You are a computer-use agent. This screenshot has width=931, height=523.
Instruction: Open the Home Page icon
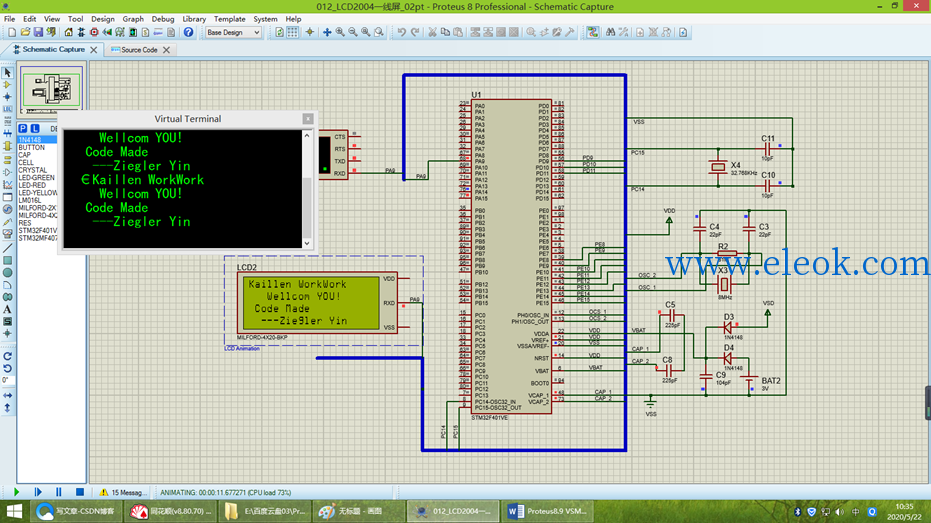pos(68,32)
